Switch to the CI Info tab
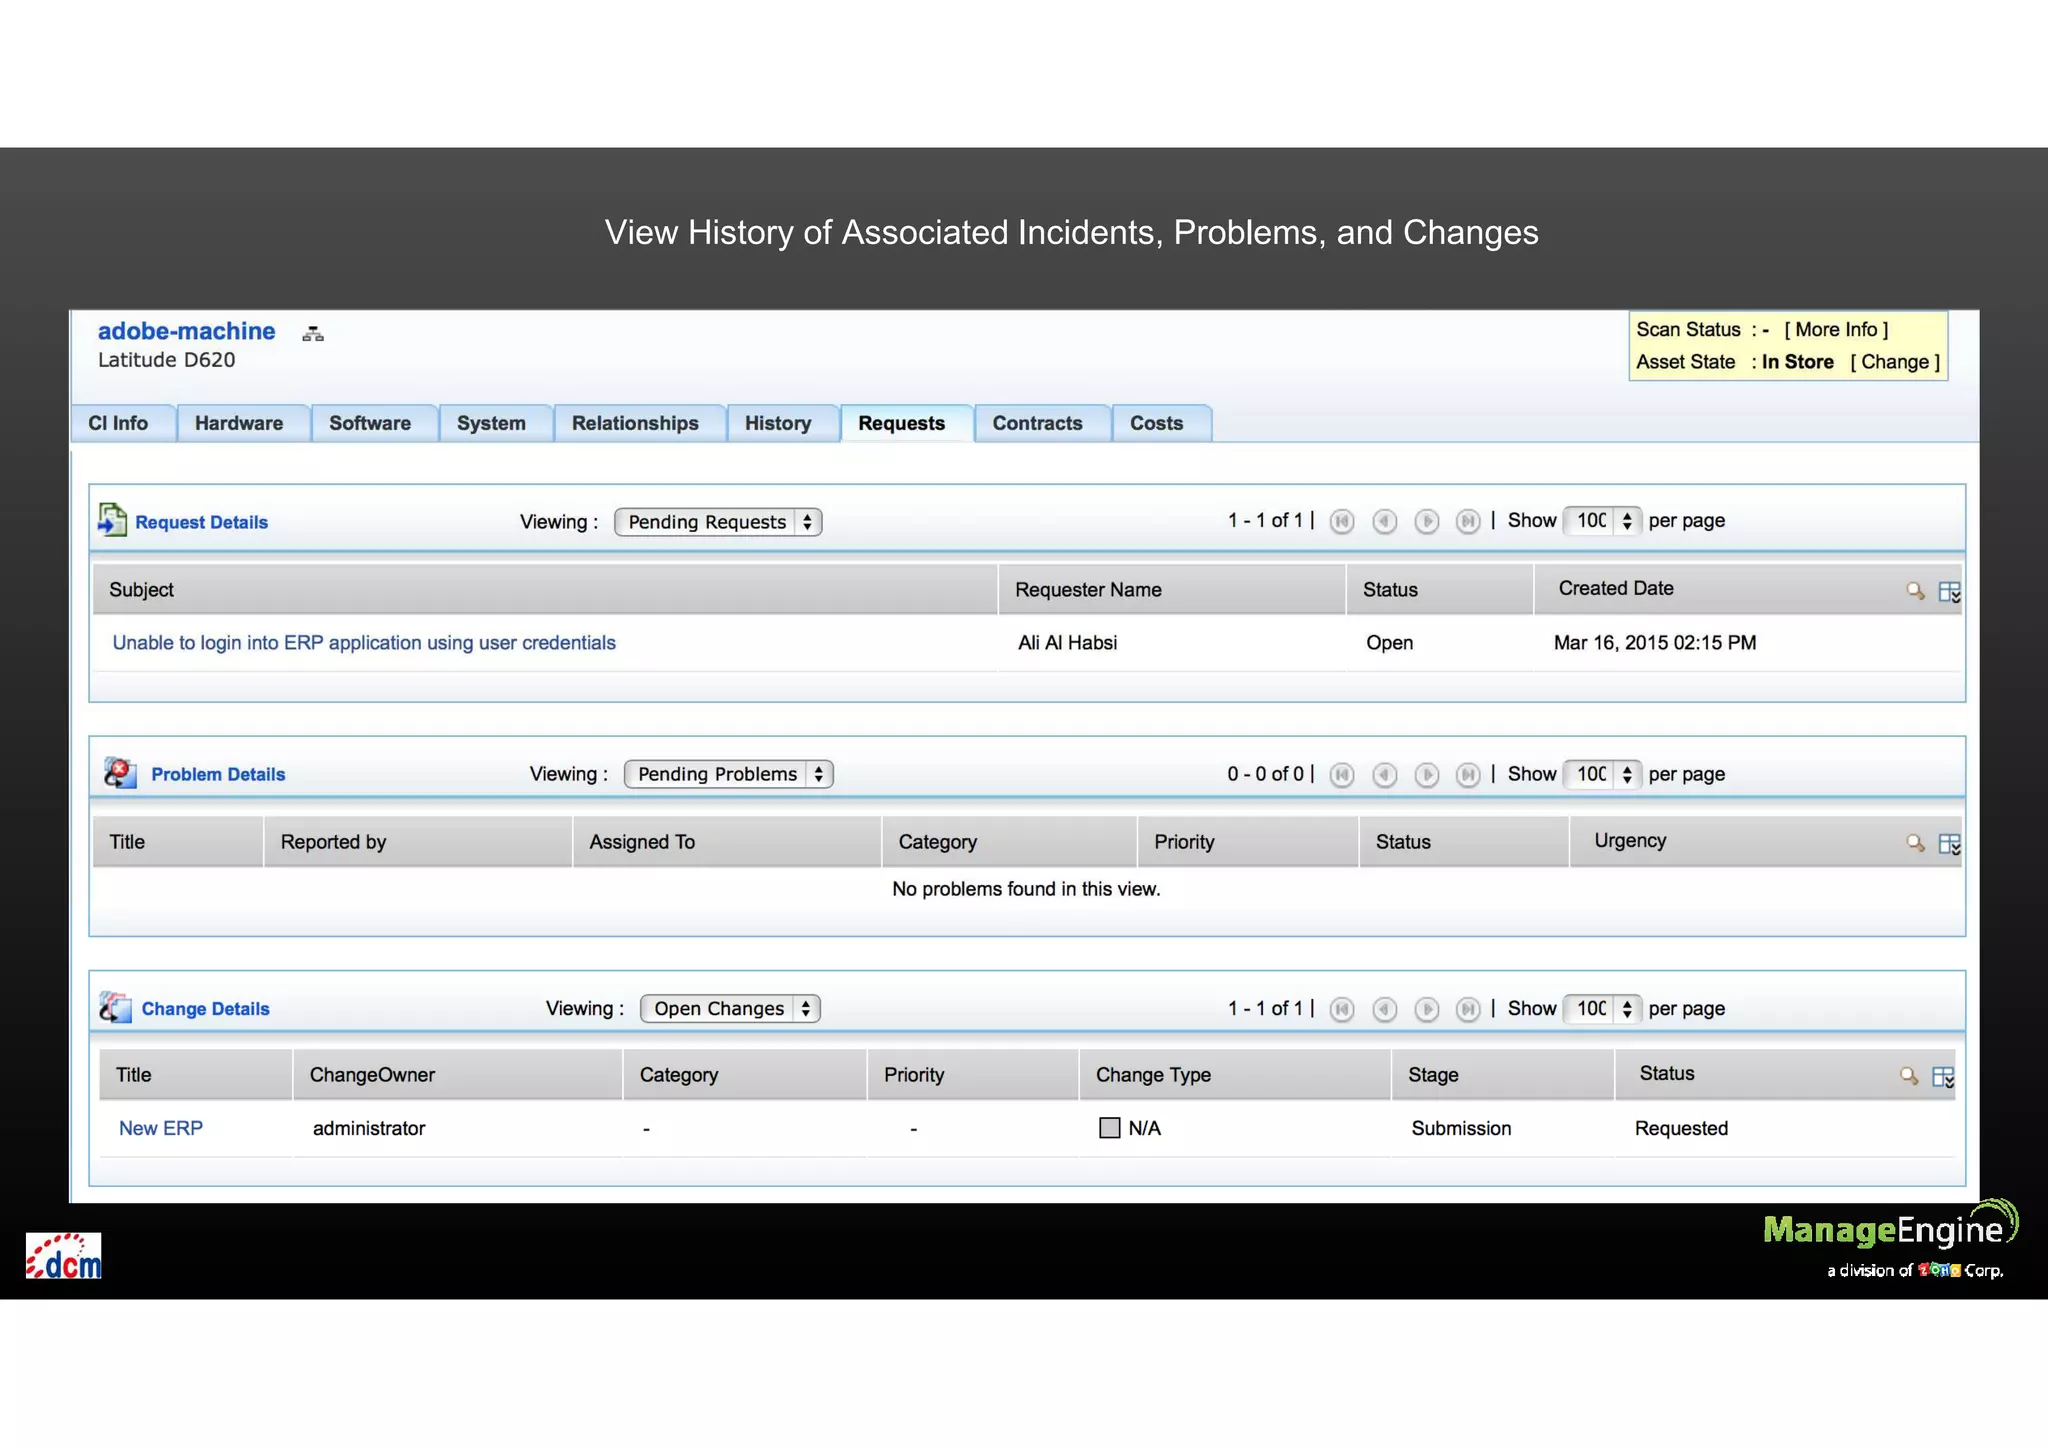 click(124, 423)
